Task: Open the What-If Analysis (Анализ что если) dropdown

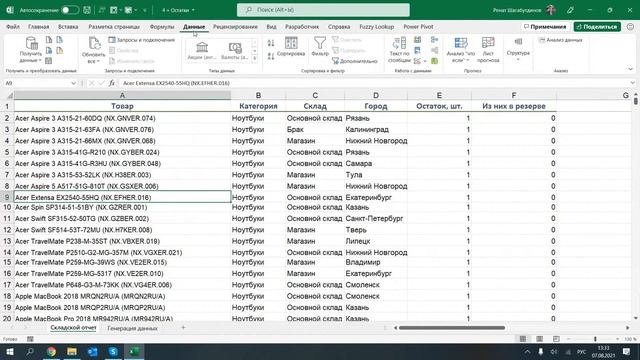Action: pyautogui.click(x=461, y=49)
